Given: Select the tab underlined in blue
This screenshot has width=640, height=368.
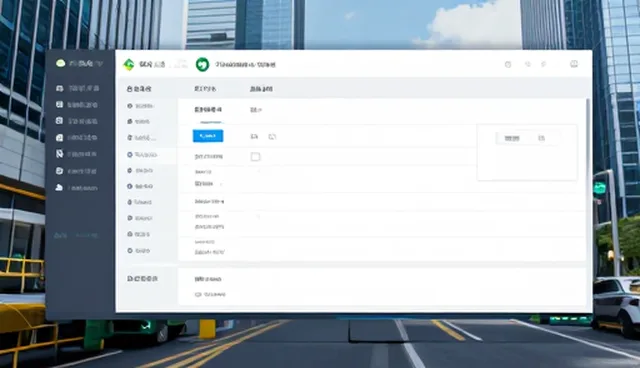Looking at the screenshot, I should 208,110.
